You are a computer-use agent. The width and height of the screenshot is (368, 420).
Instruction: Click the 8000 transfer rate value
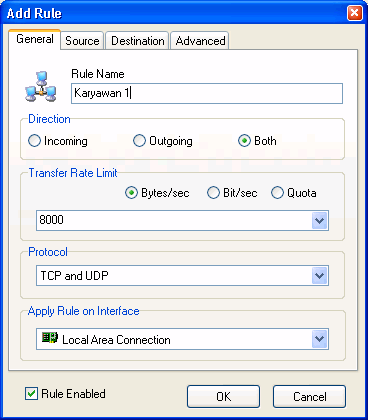(51, 220)
